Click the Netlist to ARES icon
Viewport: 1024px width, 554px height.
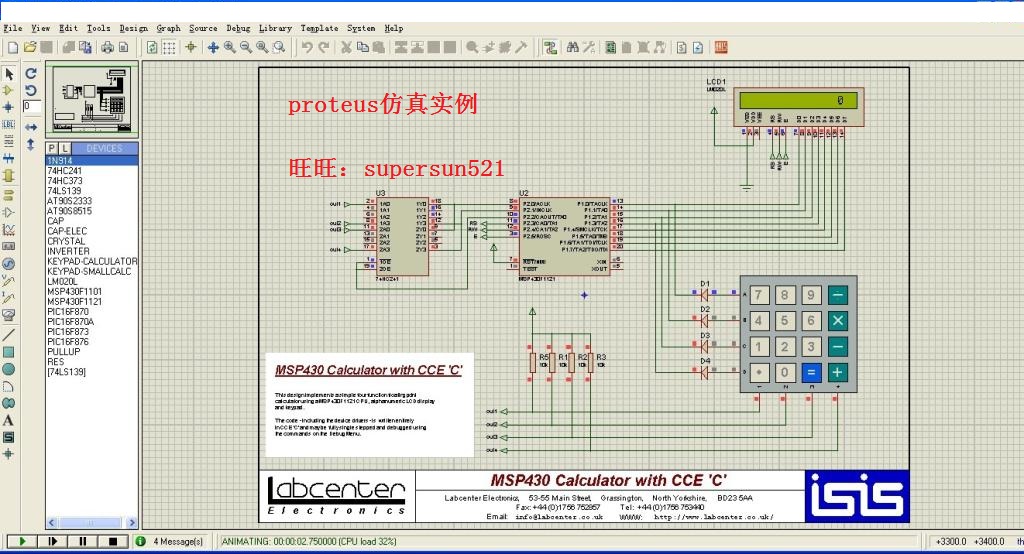[721, 47]
